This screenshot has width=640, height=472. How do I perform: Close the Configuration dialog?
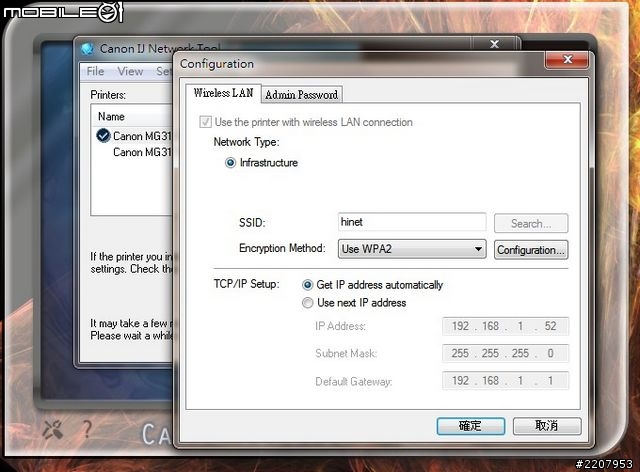click(567, 60)
